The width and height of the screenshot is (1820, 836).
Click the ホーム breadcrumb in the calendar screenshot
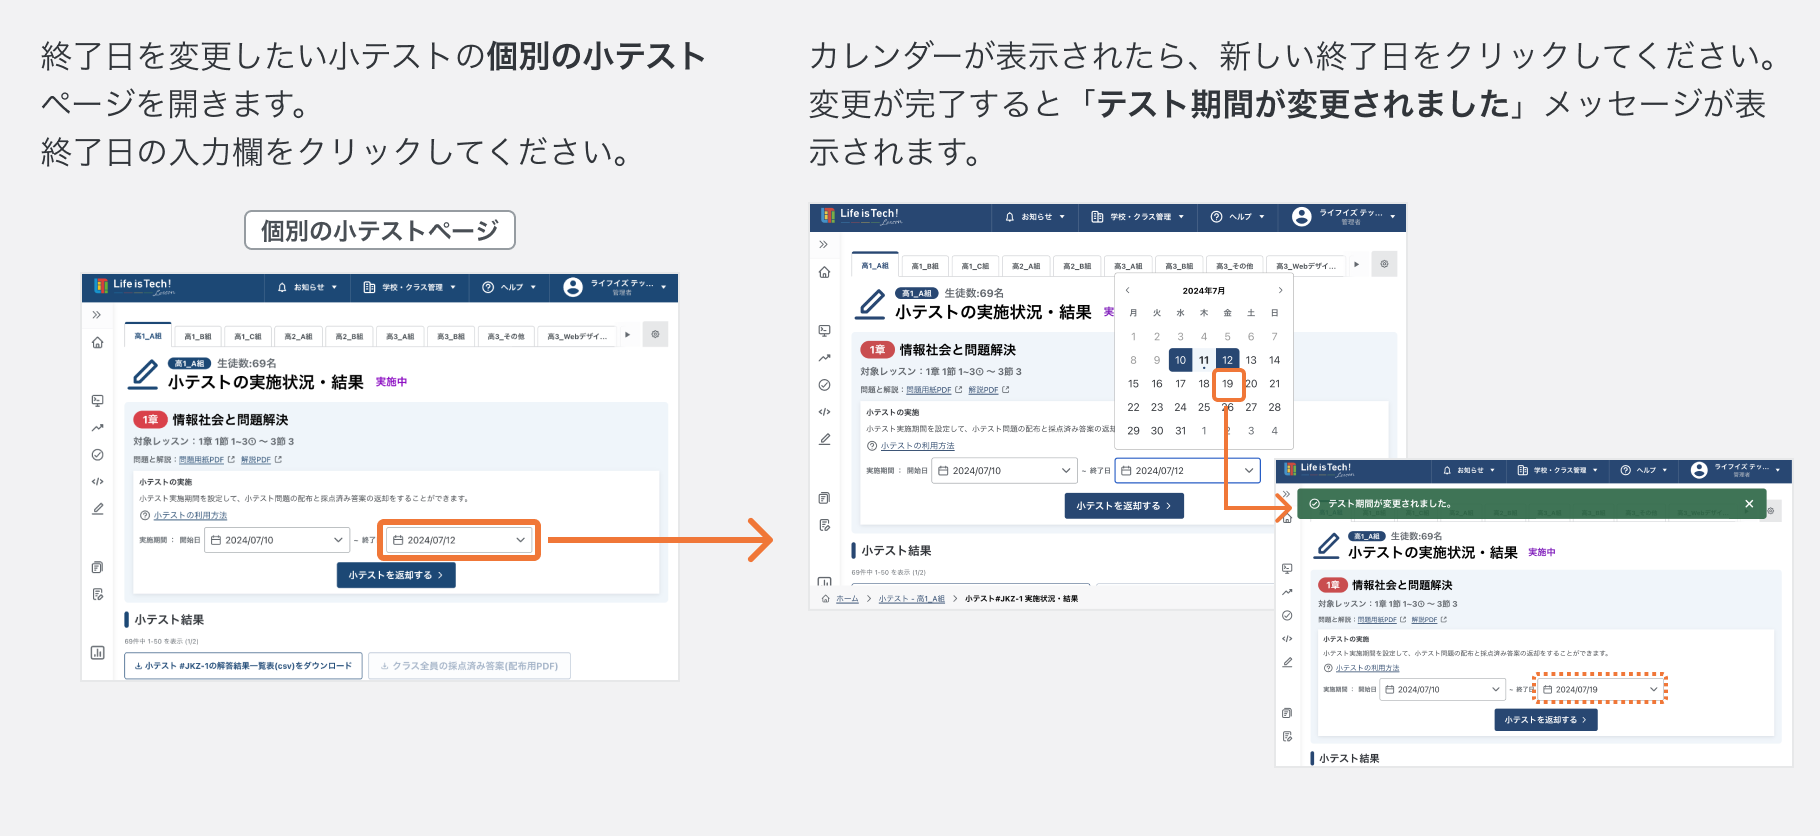(x=847, y=599)
